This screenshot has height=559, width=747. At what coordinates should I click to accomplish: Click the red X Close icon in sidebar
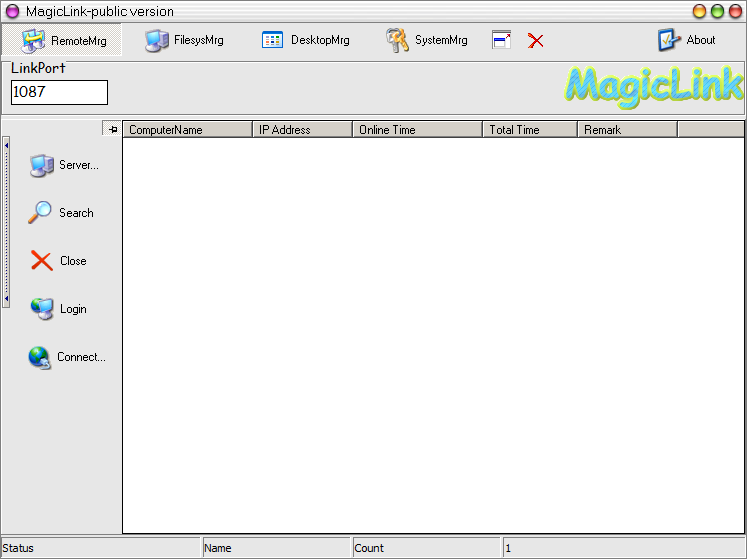tap(41, 261)
